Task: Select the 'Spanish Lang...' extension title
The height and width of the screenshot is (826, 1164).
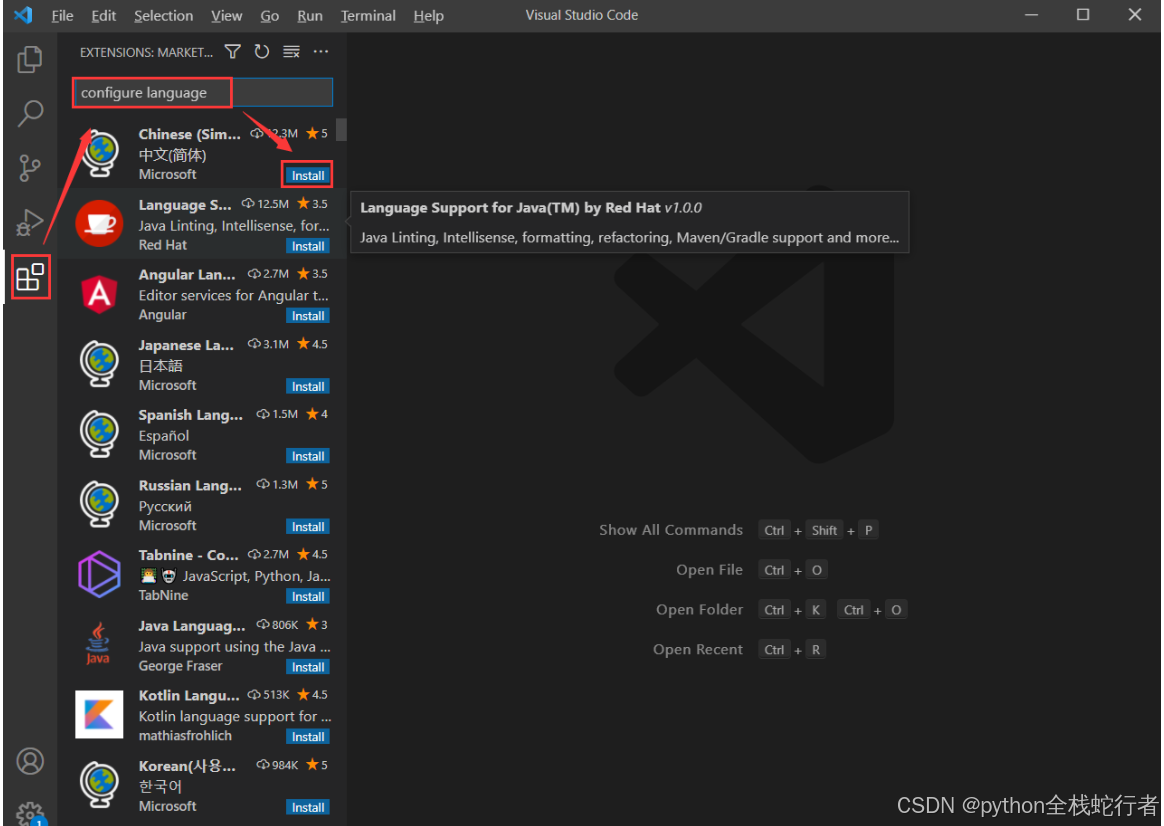Action: [x=190, y=415]
